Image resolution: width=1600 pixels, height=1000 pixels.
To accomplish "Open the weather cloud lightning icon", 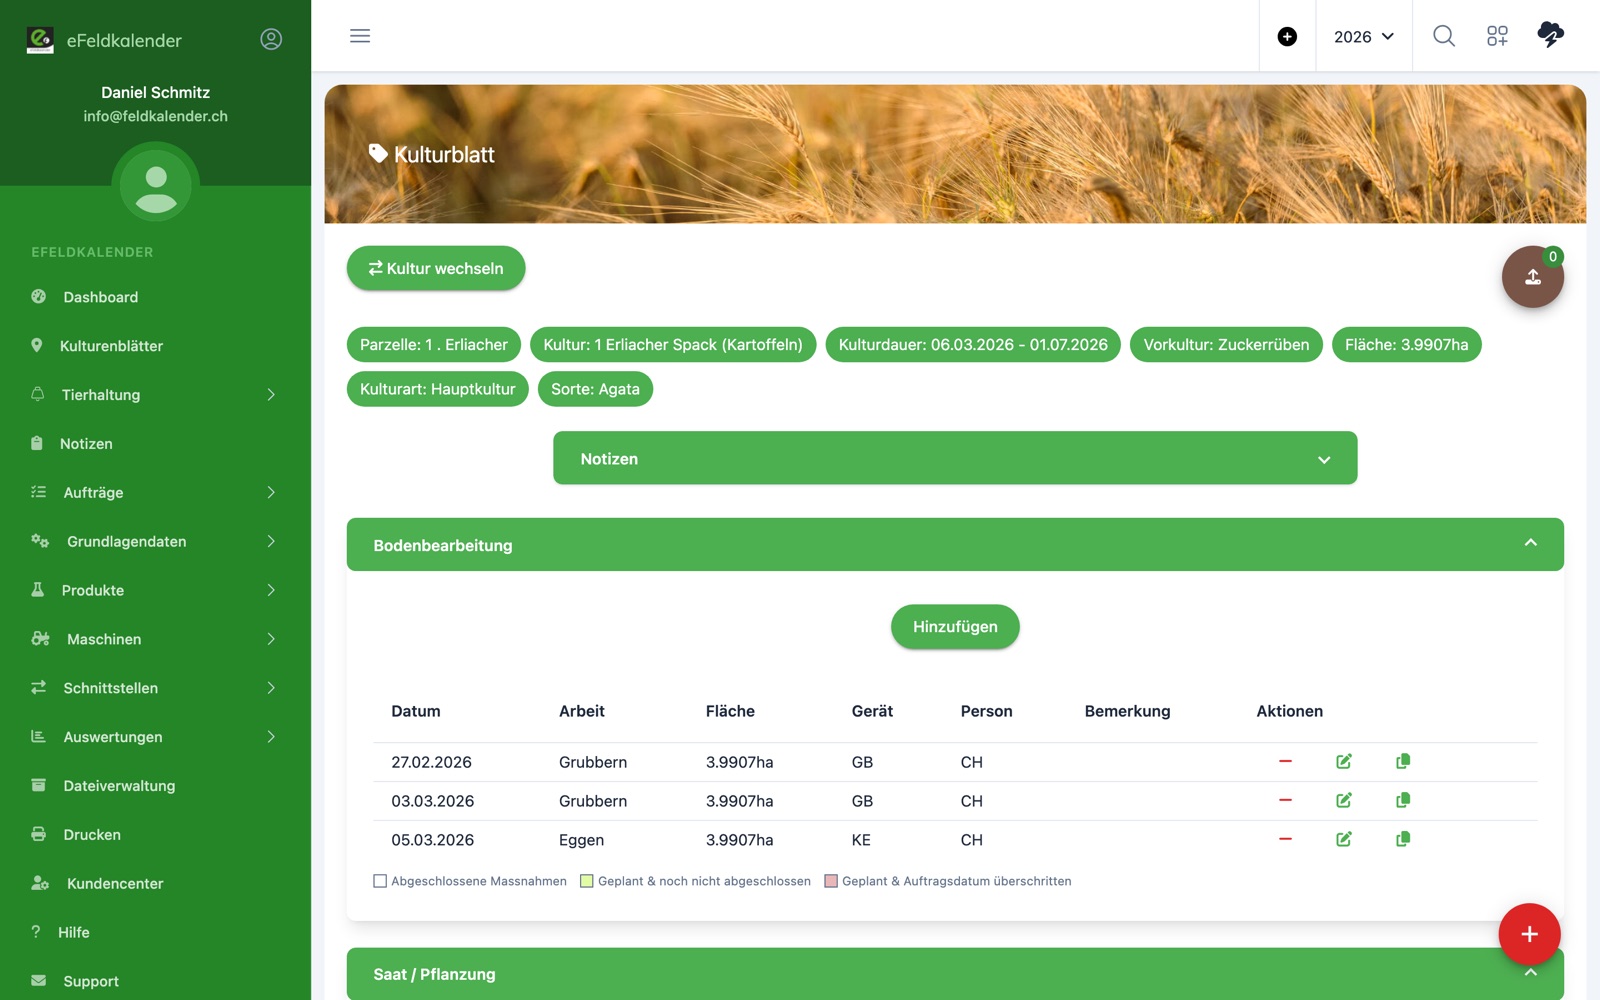I will point(1550,35).
